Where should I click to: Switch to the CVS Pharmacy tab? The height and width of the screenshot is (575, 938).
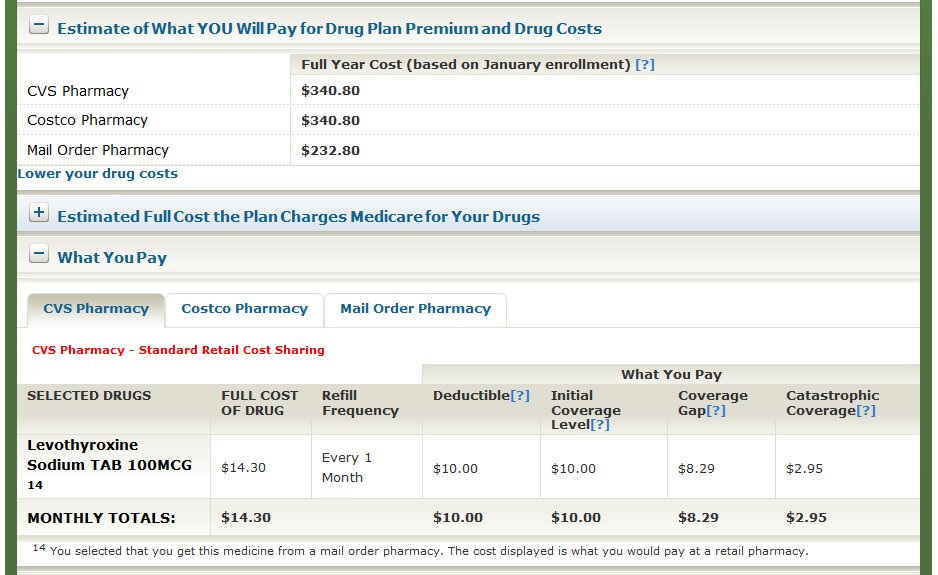click(96, 309)
